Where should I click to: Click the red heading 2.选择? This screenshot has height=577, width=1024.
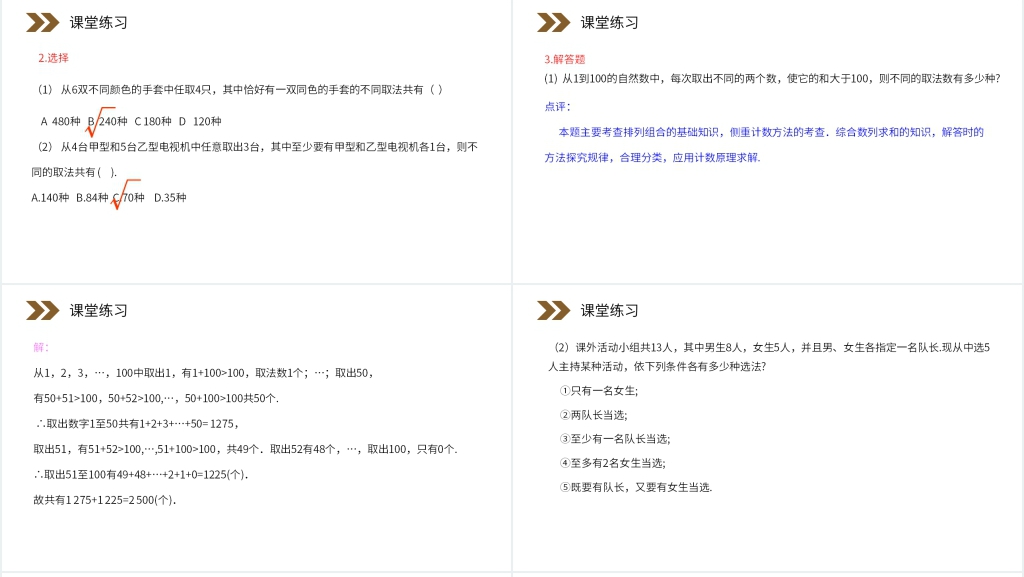pos(53,58)
